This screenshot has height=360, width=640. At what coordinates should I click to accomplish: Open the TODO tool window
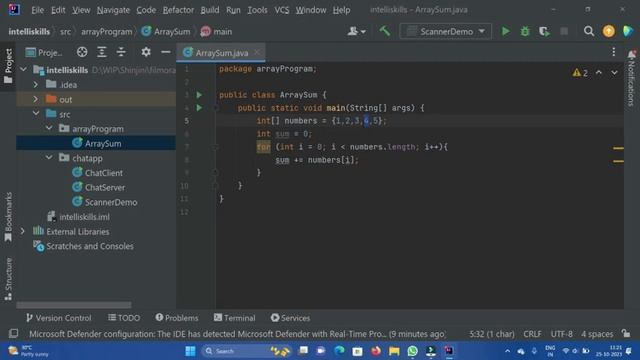coord(124,318)
